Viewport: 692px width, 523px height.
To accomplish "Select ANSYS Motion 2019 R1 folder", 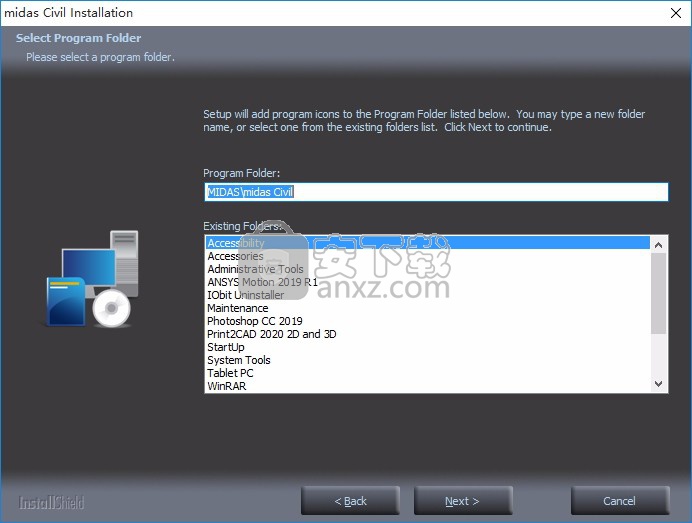I will tap(262, 282).
